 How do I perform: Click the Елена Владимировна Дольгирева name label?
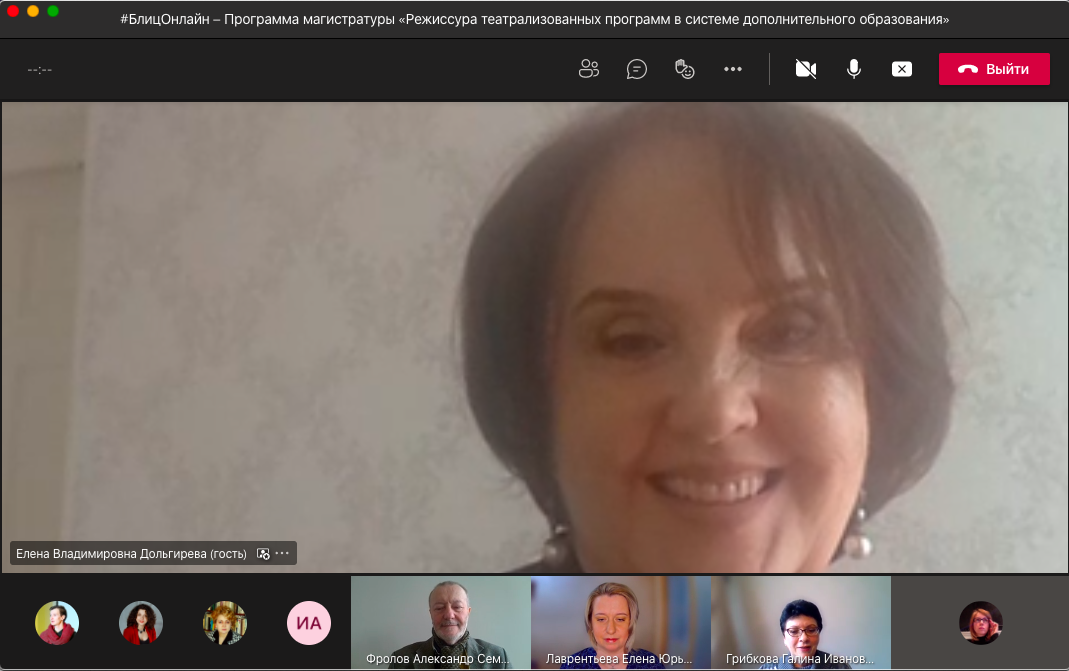[131, 553]
